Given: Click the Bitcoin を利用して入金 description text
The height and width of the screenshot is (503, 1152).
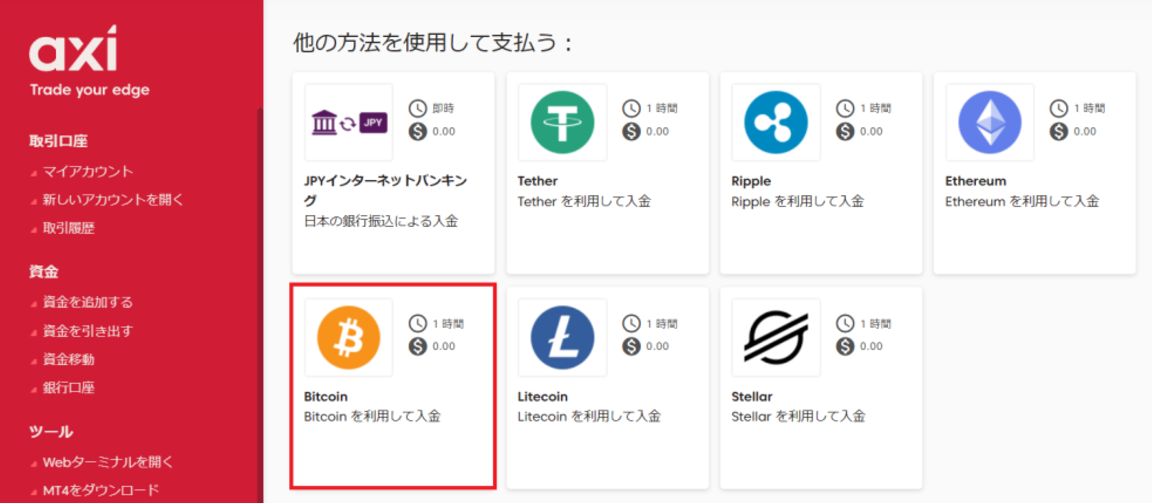Looking at the screenshot, I should [372, 416].
